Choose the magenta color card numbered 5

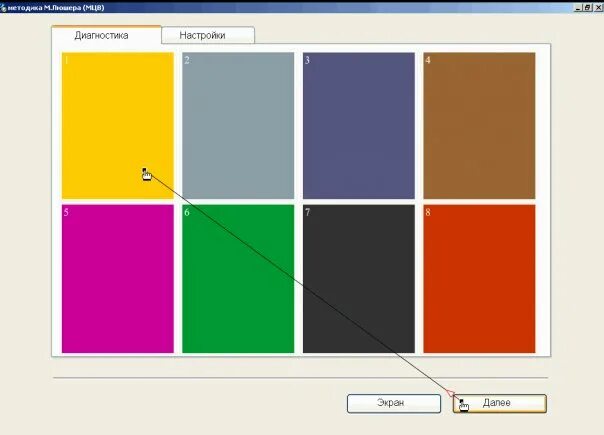pyautogui.click(x=117, y=279)
